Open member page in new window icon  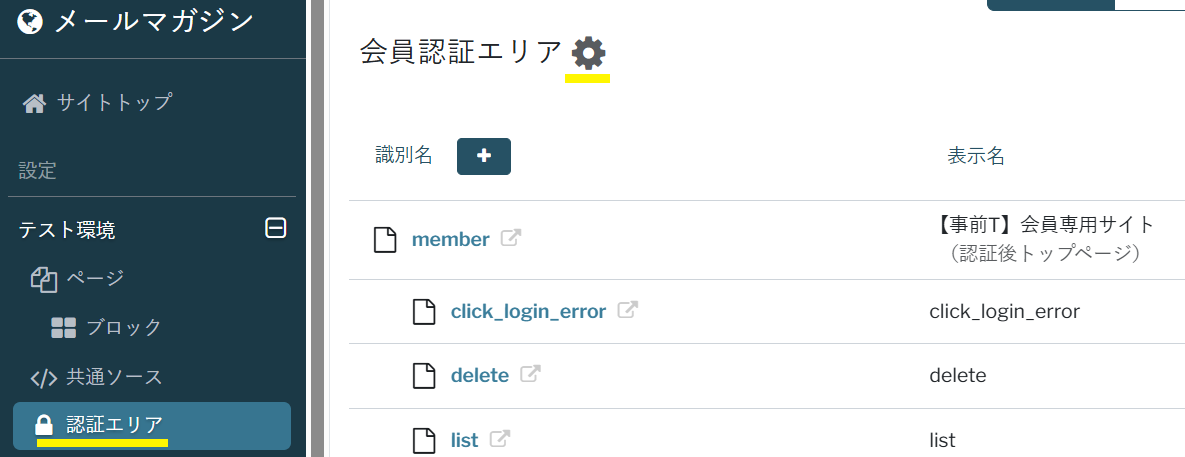tap(510, 239)
